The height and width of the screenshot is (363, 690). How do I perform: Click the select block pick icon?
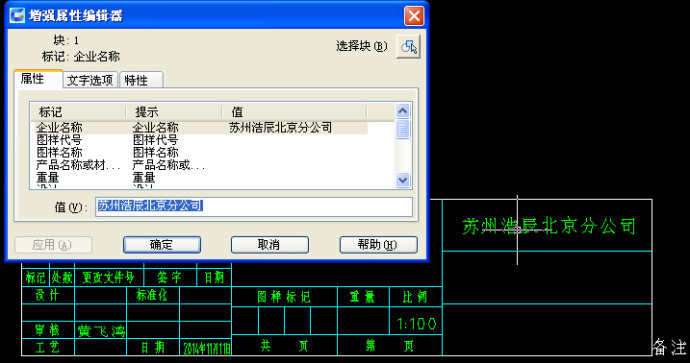(x=409, y=46)
